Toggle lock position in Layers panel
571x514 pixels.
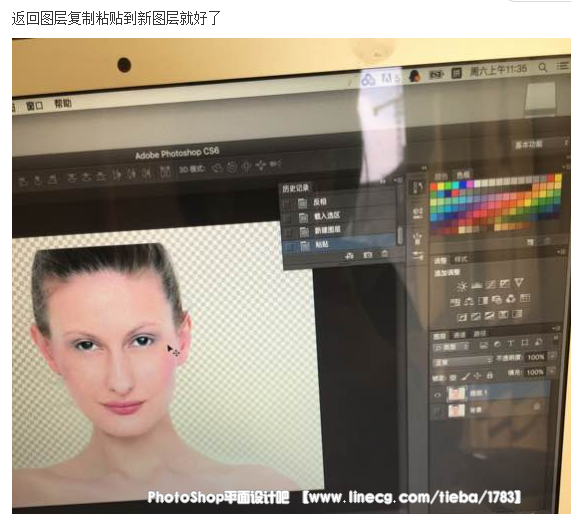pyautogui.click(x=477, y=376)
